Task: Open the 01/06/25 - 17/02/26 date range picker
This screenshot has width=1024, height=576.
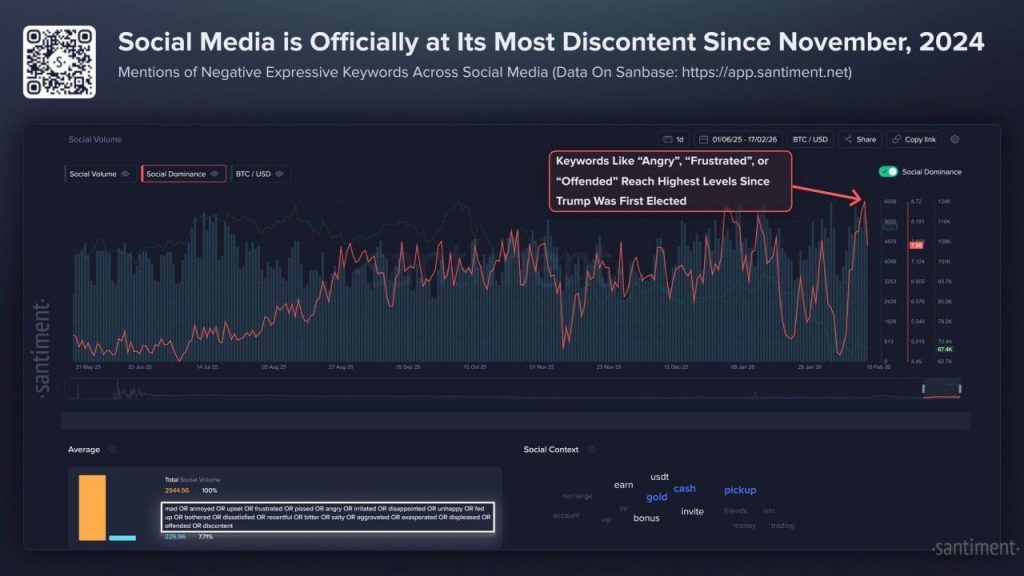Action: click(x=745, y=139)
